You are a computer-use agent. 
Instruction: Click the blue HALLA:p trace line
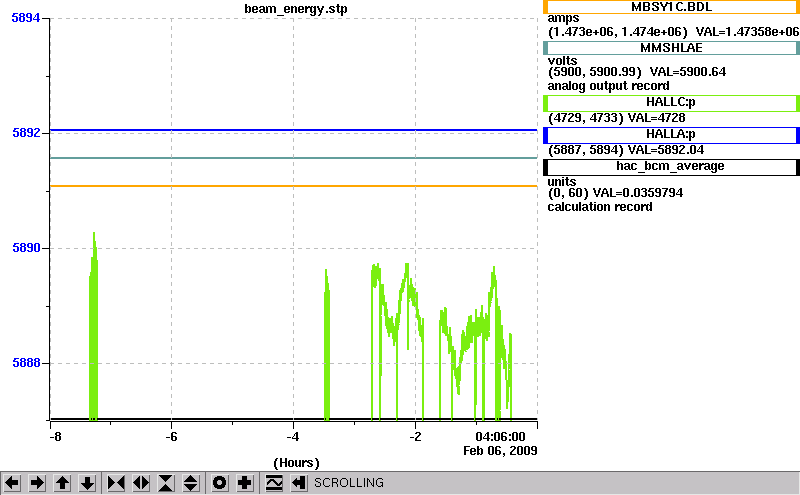(x=293, y=130)
